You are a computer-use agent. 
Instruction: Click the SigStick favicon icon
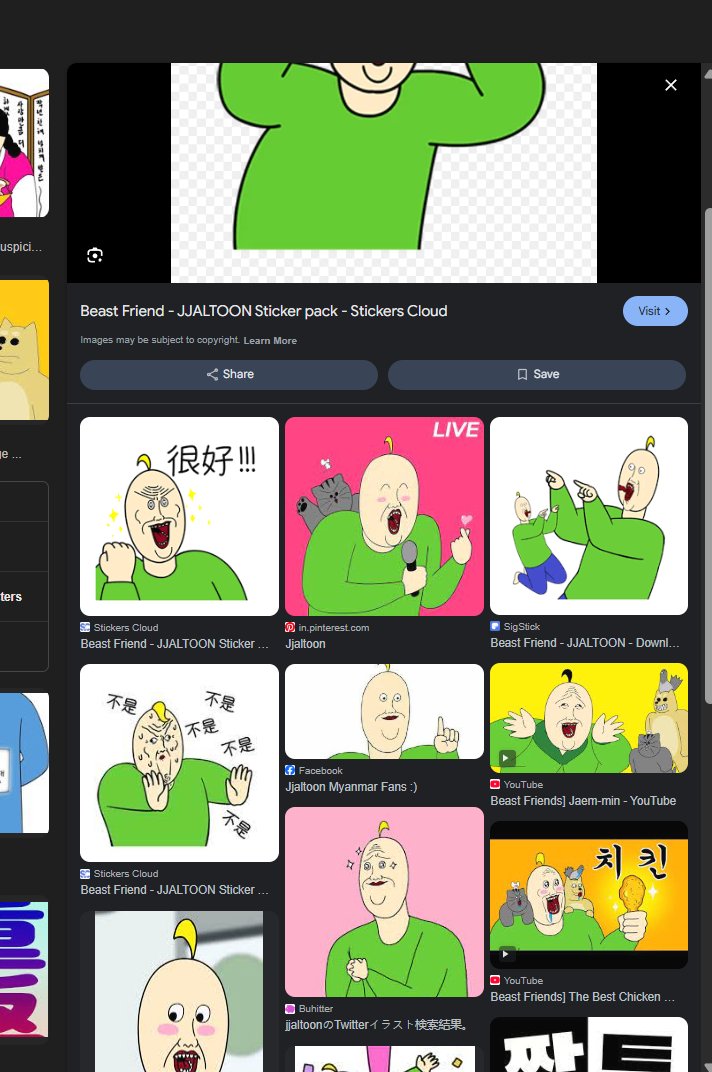tap(495, 626)
